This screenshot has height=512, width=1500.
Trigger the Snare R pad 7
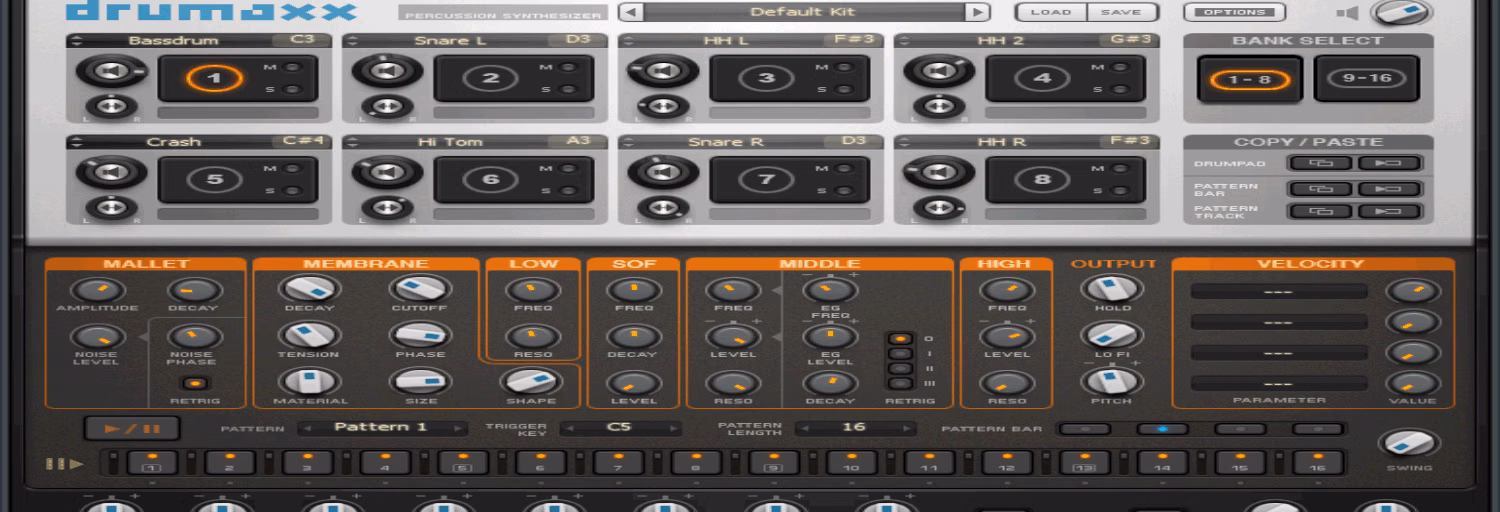click(x=765, y=180)
